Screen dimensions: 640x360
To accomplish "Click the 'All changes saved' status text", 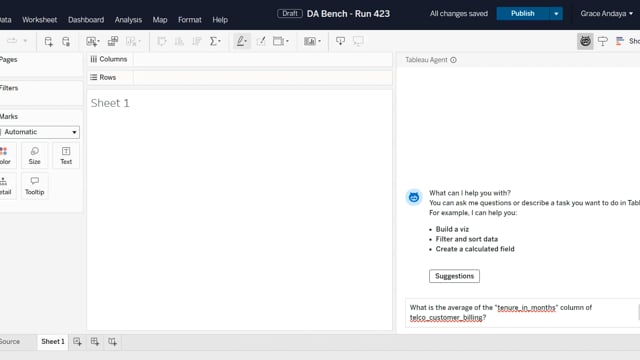I will tap(459, 13).
